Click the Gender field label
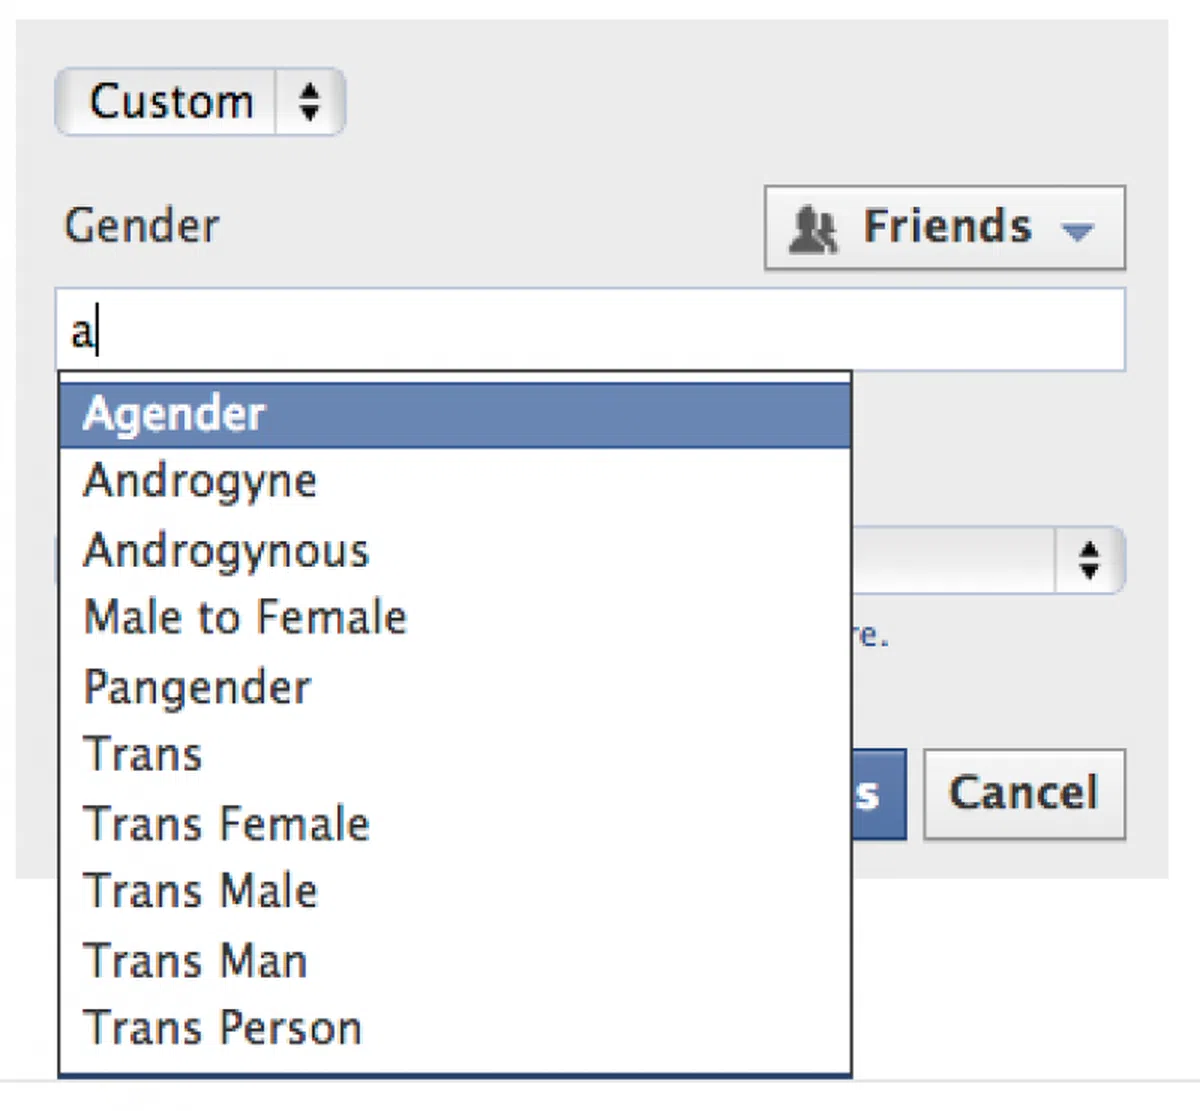 point(142,226)
